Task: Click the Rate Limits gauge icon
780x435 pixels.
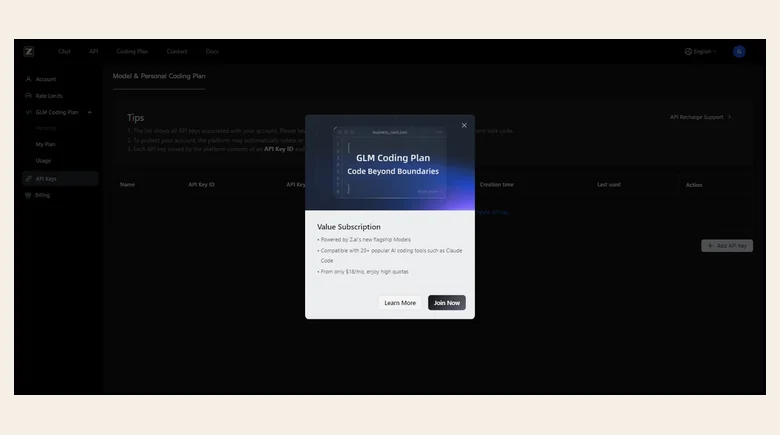Action: tap(28, 96)
